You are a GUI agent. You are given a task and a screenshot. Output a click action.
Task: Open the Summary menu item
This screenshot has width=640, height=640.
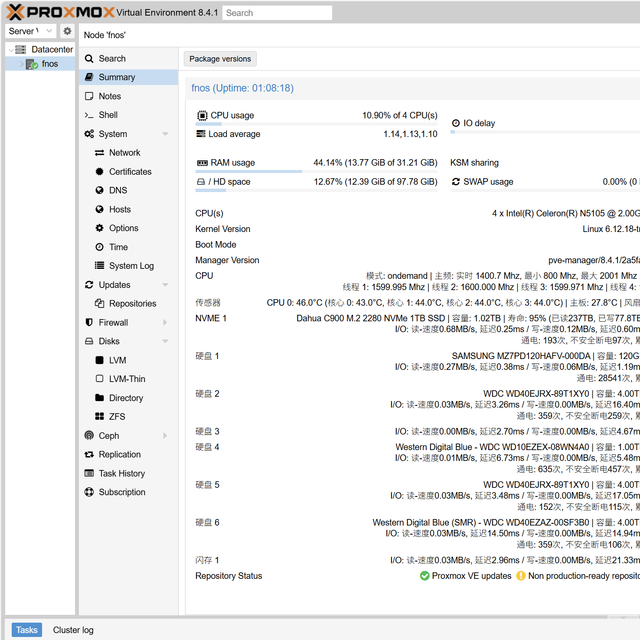pos(129,77)
